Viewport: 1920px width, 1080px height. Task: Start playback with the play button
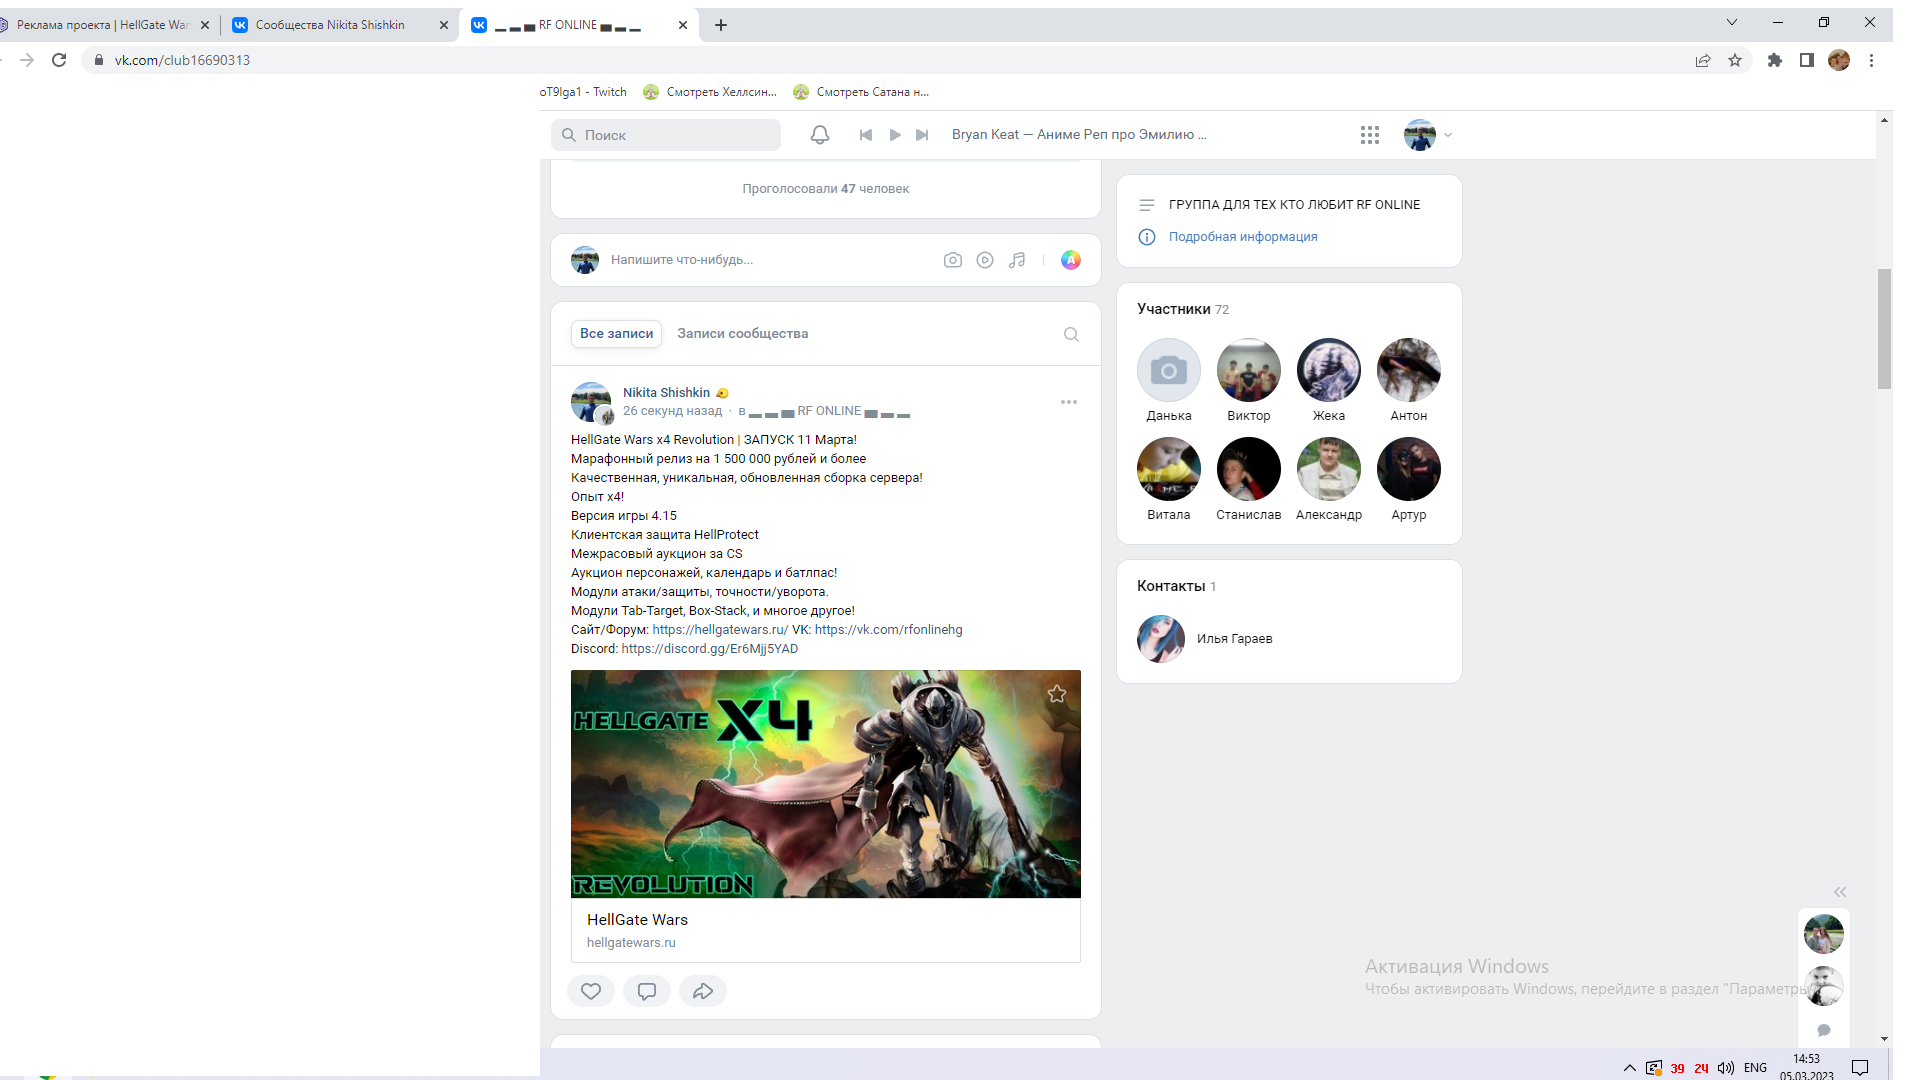point(895,135)
